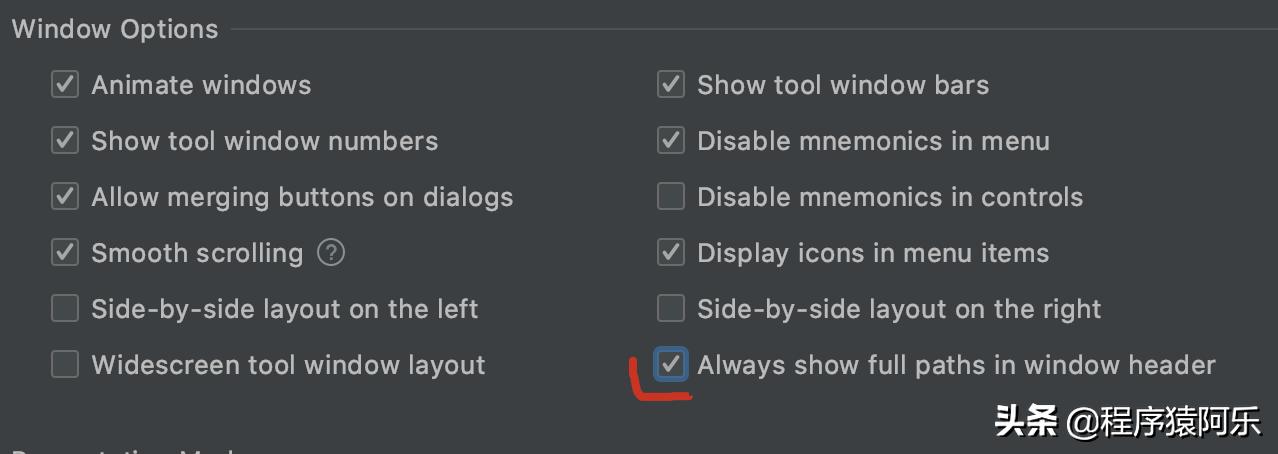Enable Widescreen tool window layout
1278x454 pixels.
coord(65,365)
